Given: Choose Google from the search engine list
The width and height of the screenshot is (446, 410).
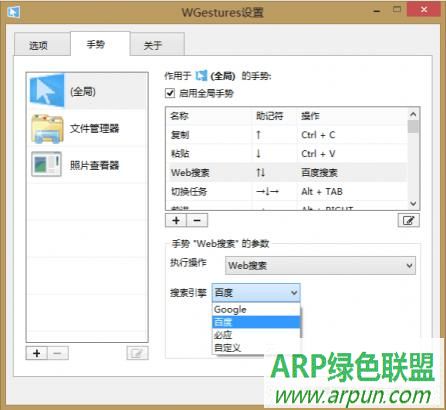Looking at the screenshot, I should coord(256,309).
